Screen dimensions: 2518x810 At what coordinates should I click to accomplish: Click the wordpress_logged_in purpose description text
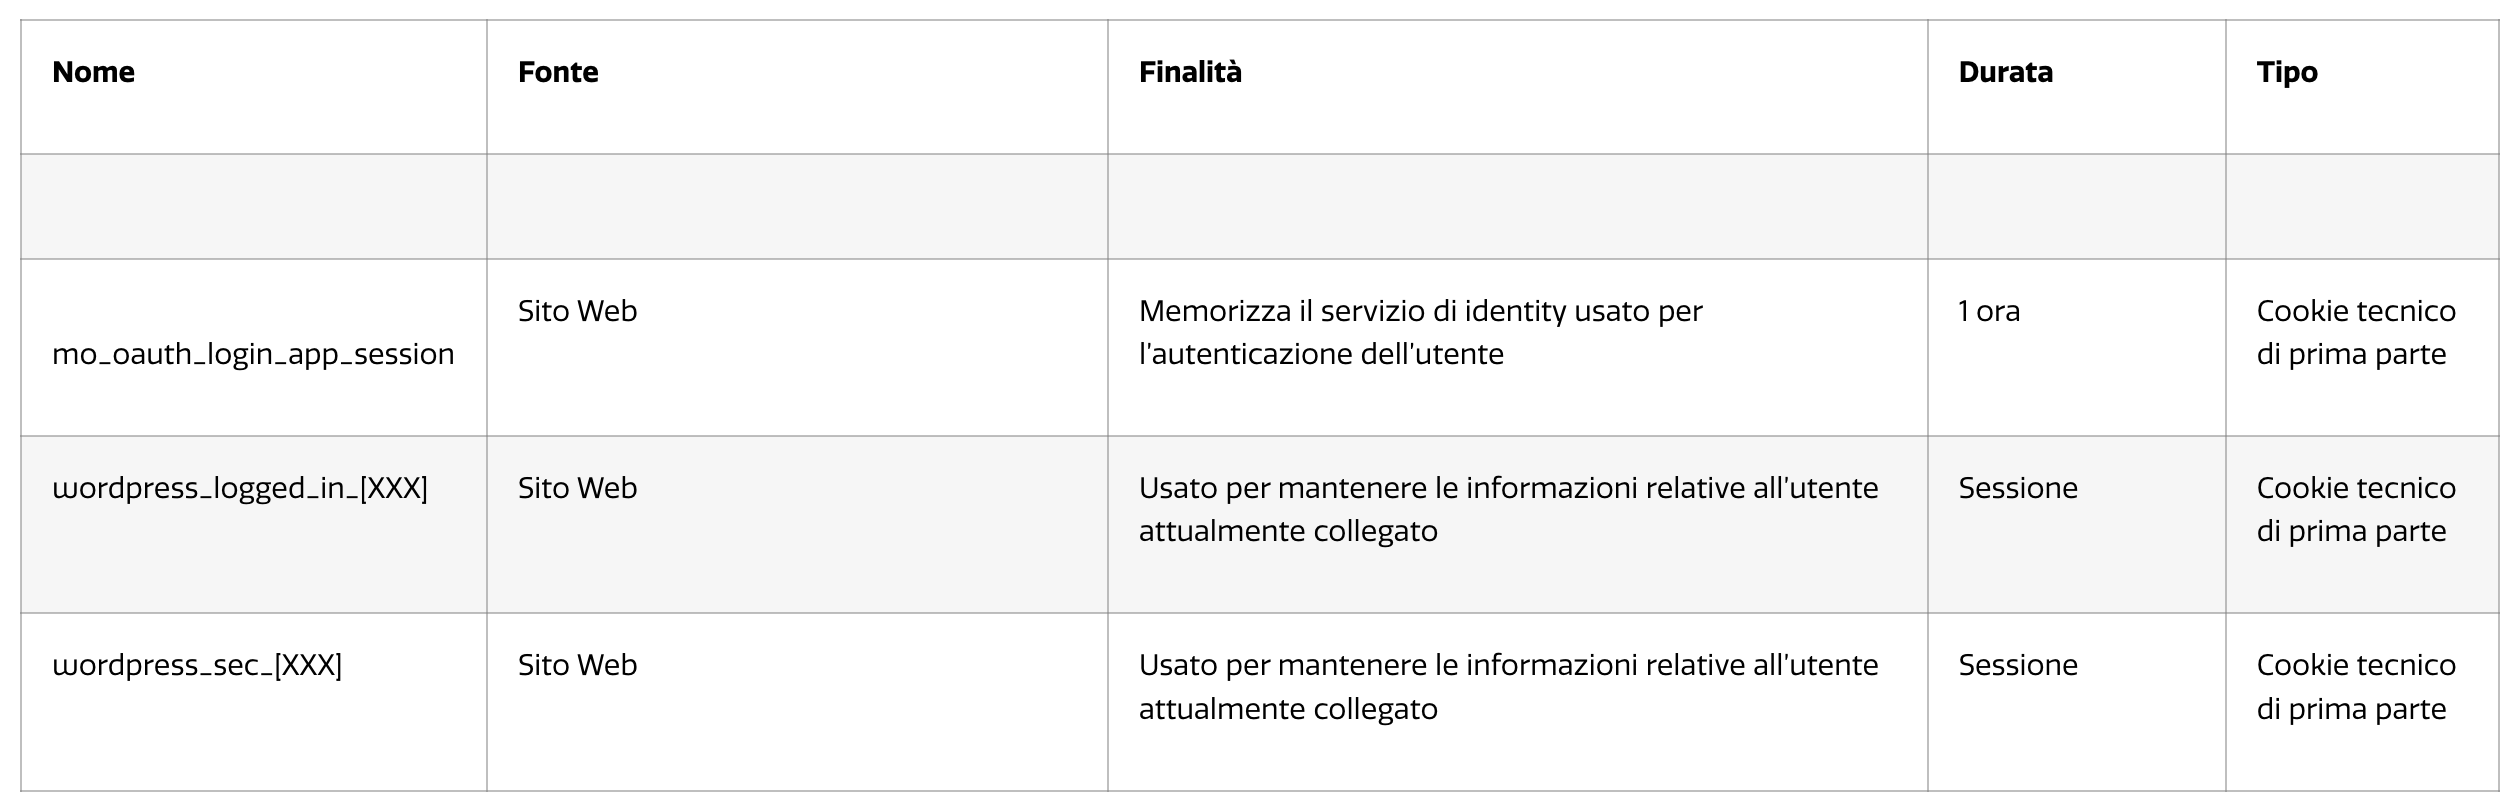coord(1508,509)
